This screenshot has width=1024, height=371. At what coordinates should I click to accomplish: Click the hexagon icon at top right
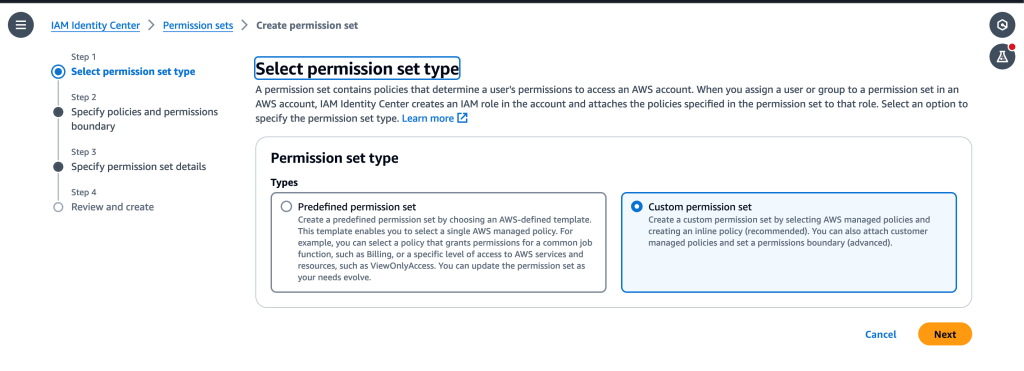(x=1002, y=25)
